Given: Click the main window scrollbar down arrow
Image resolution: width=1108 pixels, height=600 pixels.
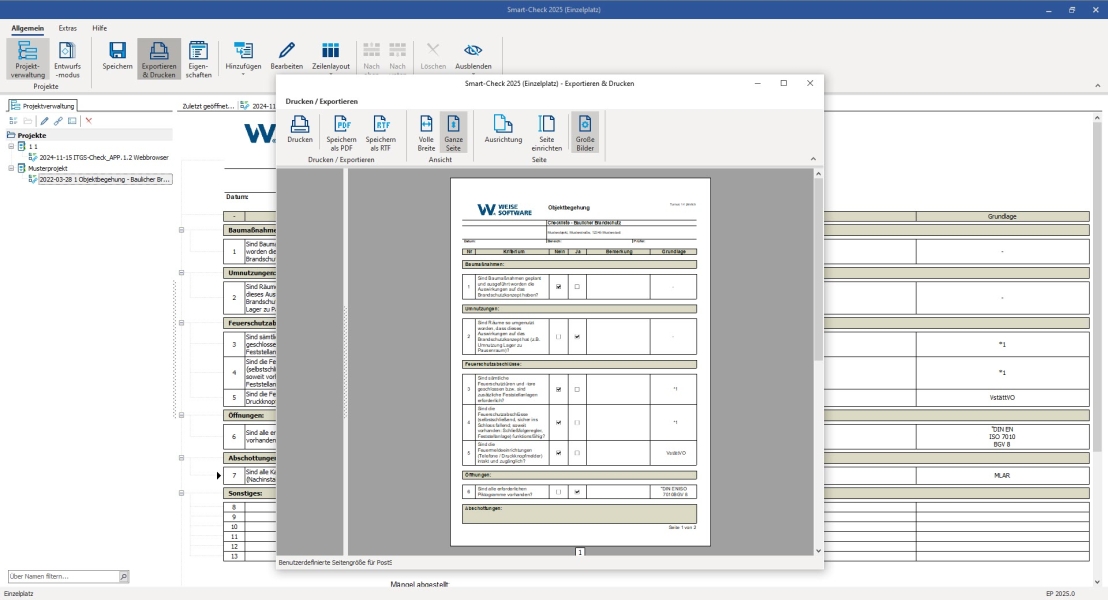Looking at the screenshot, I should coord(1097,582).
